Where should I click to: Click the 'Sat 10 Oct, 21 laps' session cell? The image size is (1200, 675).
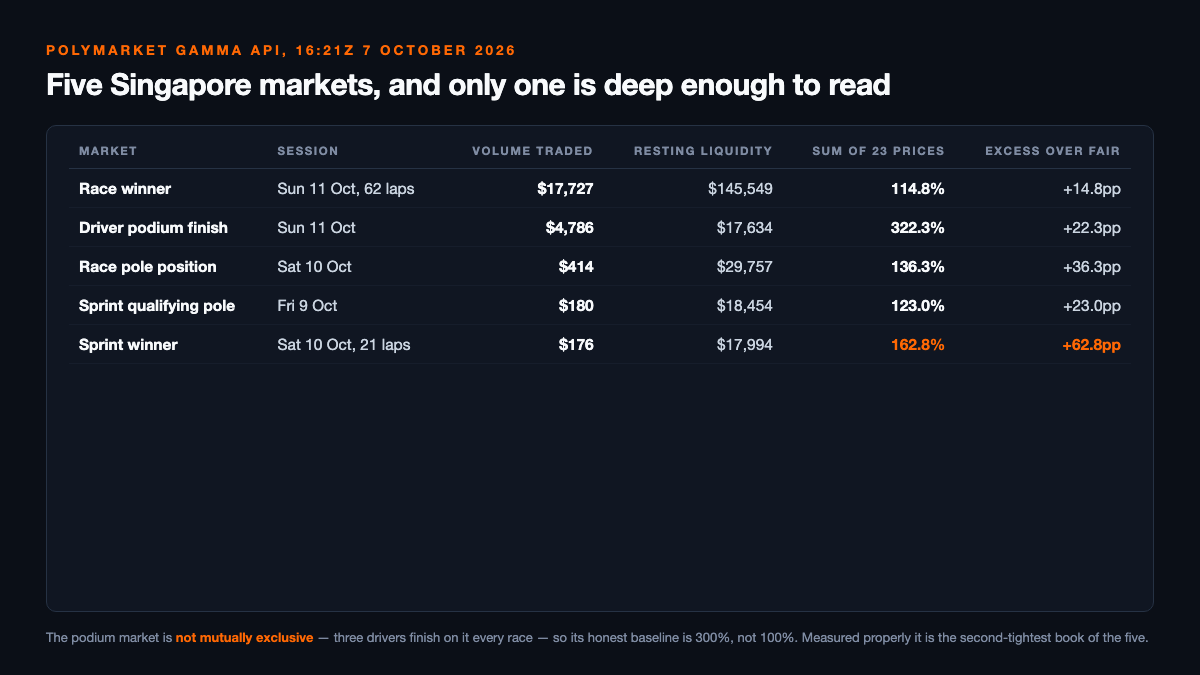pos(344,345)
